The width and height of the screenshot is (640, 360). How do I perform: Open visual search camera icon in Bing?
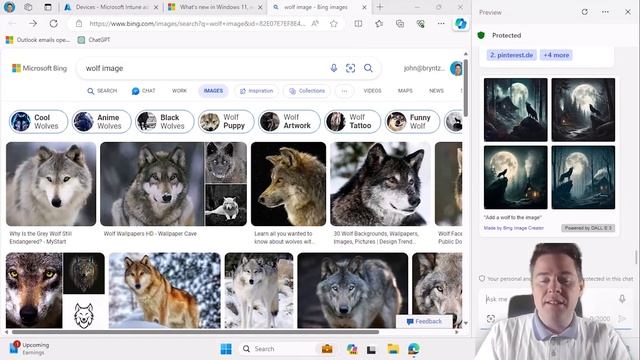point(350,68)
